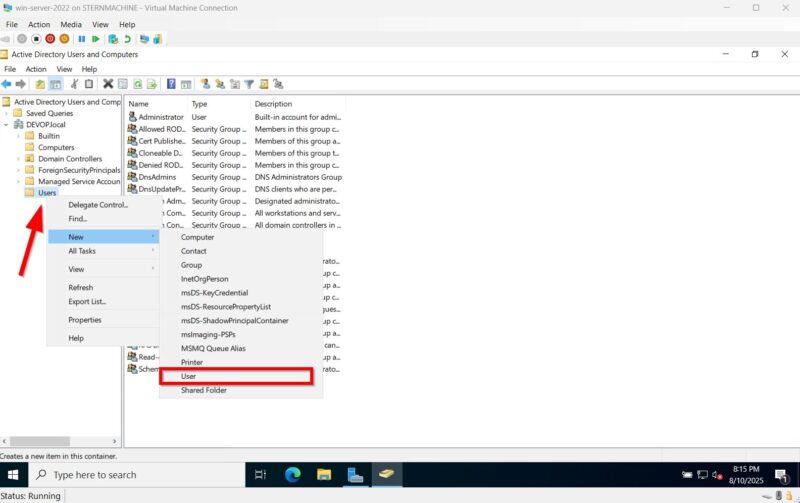Open the Media menu of VM Connection

pyautogui.click(x=71, y=24)
